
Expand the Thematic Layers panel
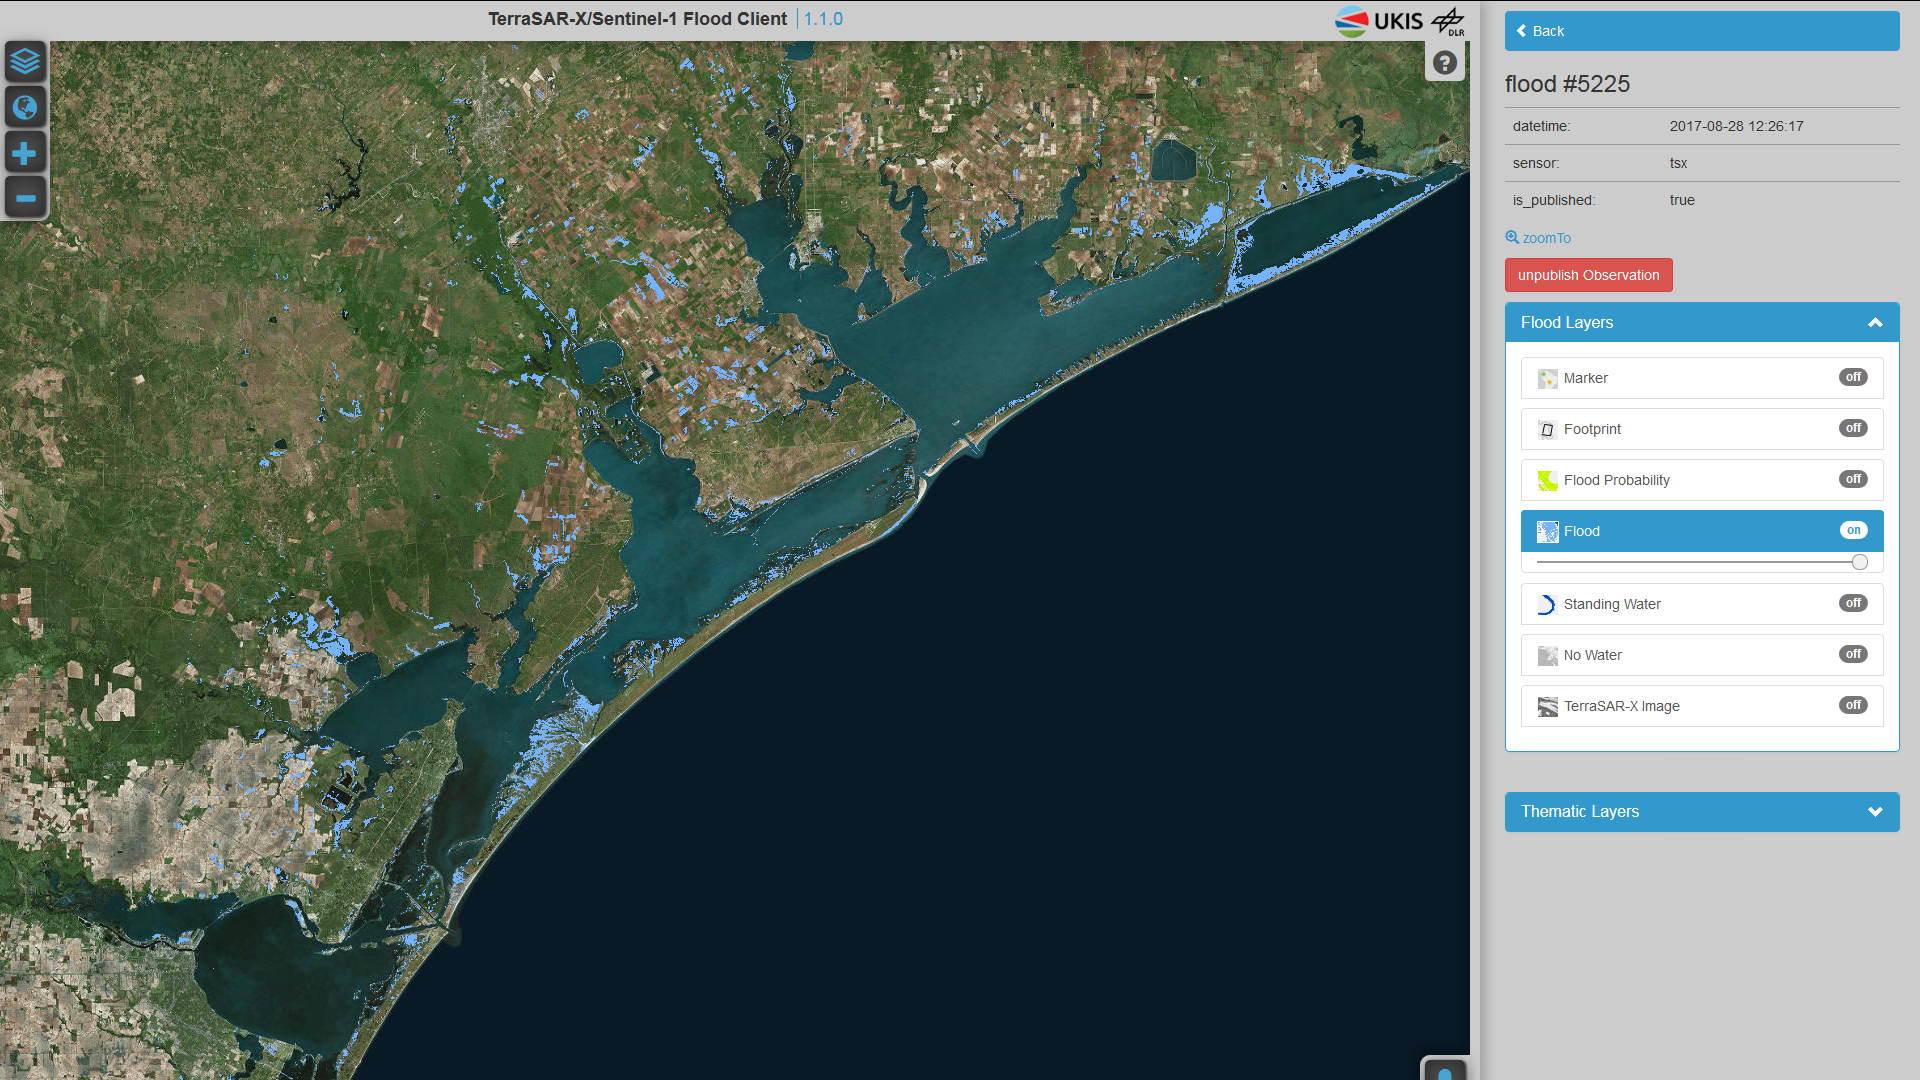[x=1875, y=812]
